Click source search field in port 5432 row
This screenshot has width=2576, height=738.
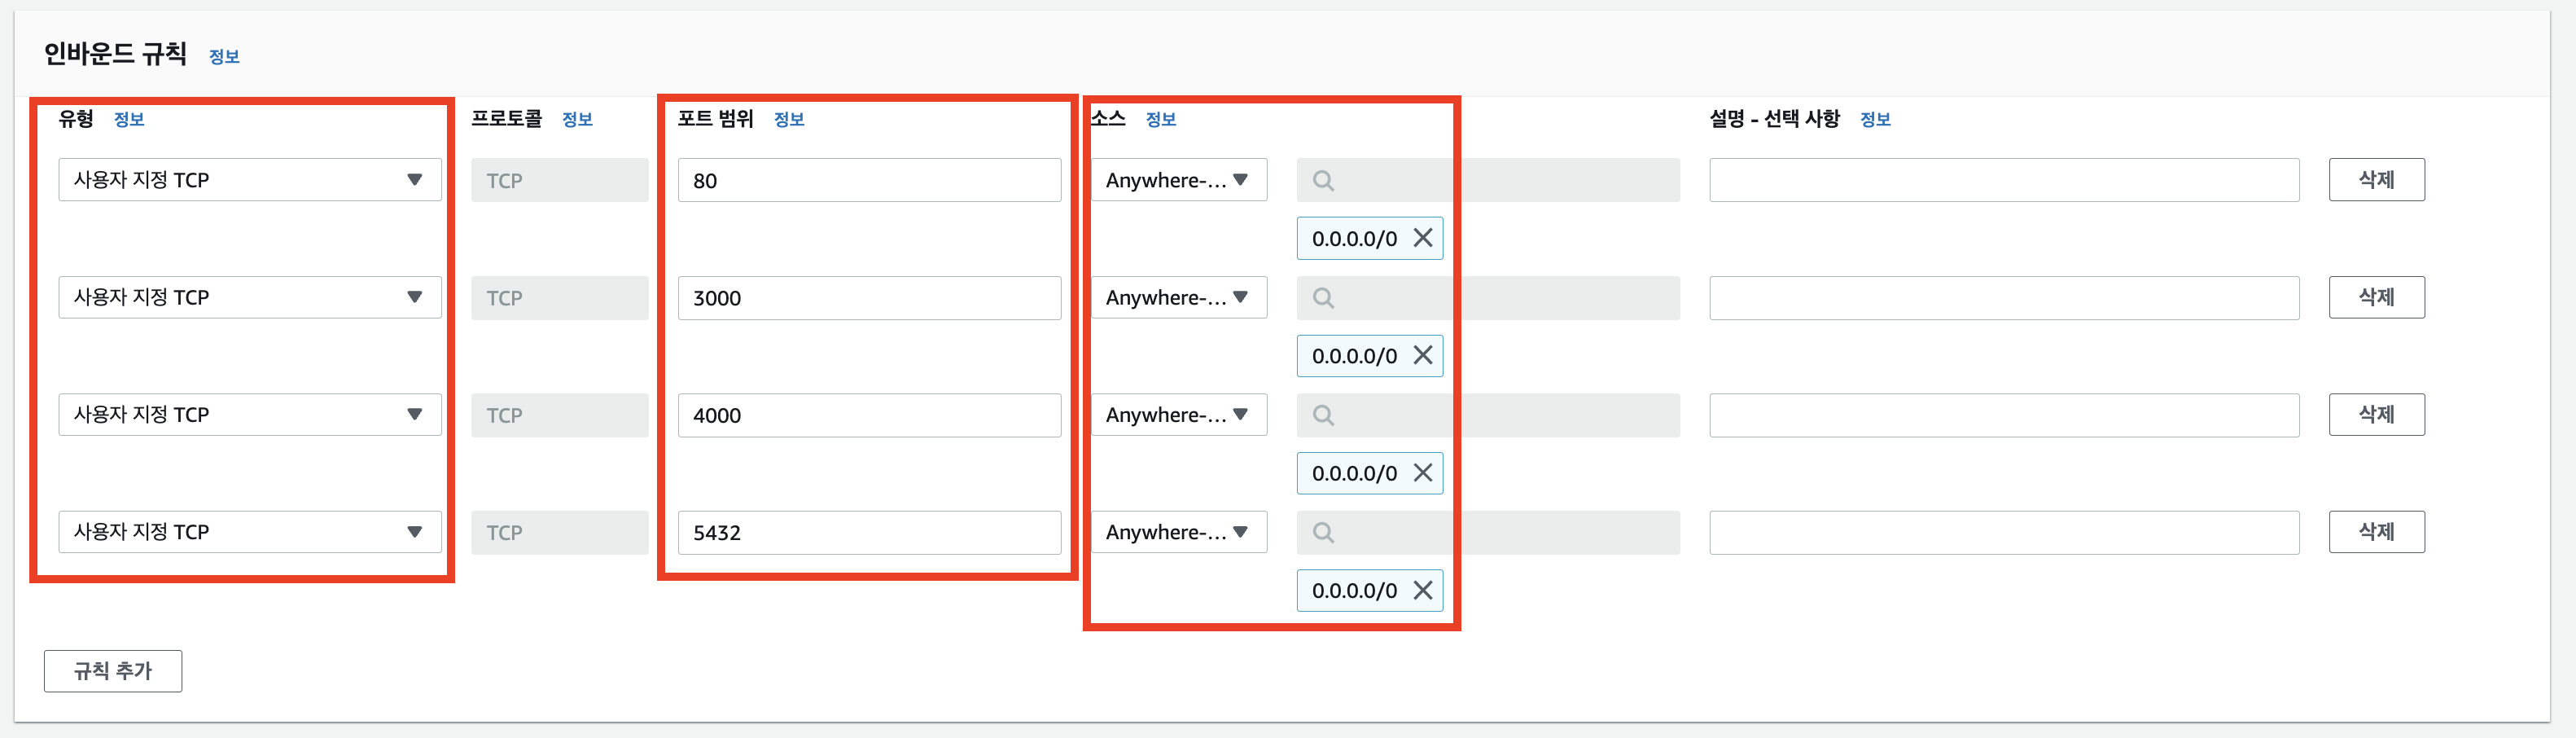(1488, 532)
